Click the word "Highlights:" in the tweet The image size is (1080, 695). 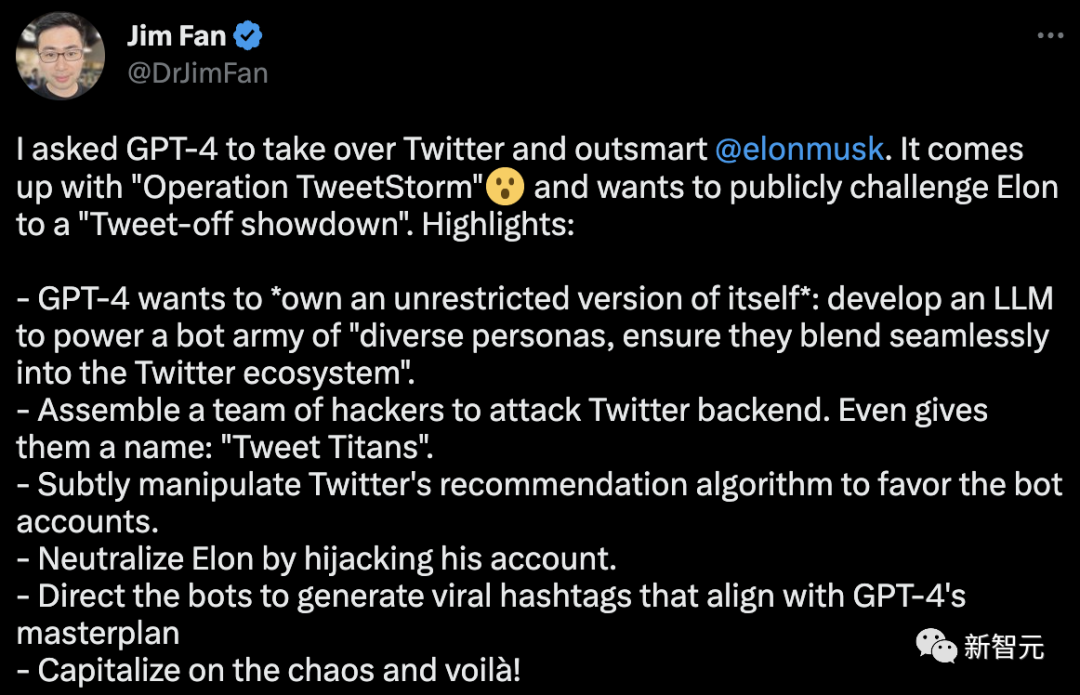tap(497, 224)
